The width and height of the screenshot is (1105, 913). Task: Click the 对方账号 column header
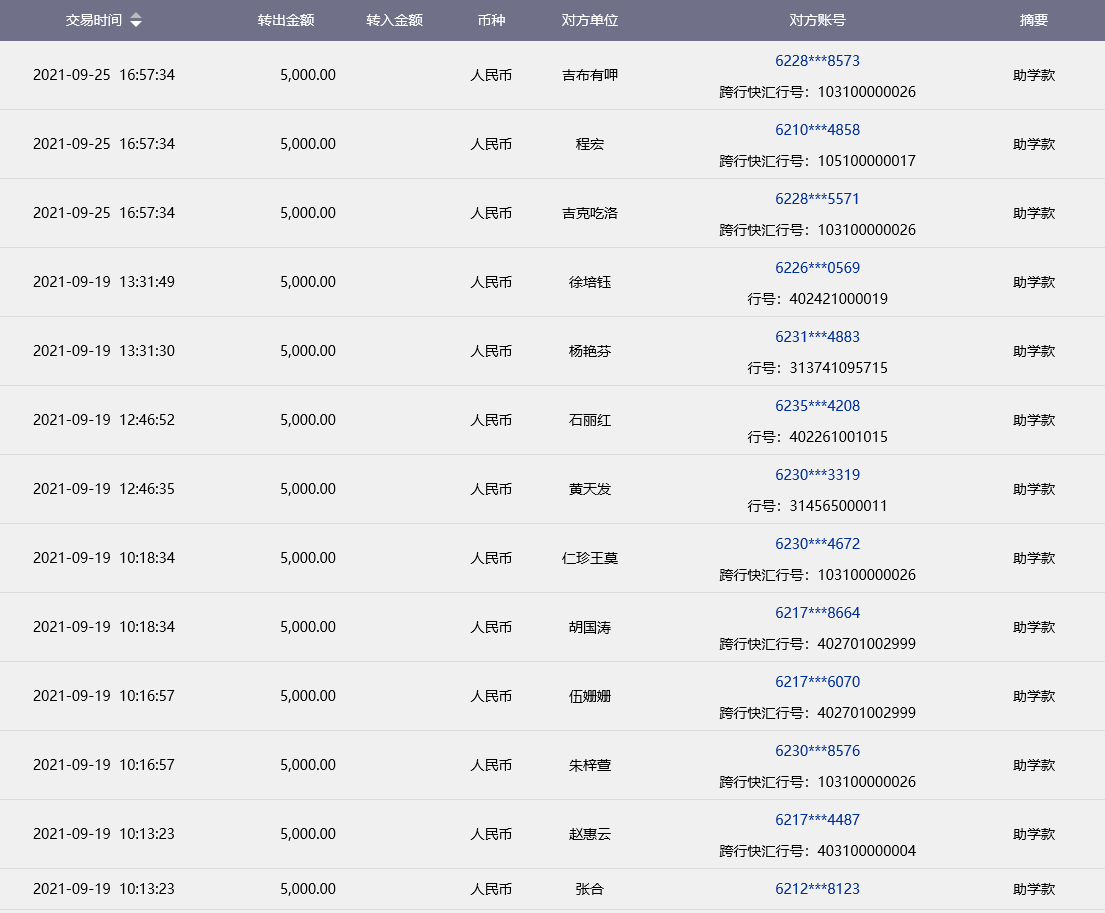[817, 20]
